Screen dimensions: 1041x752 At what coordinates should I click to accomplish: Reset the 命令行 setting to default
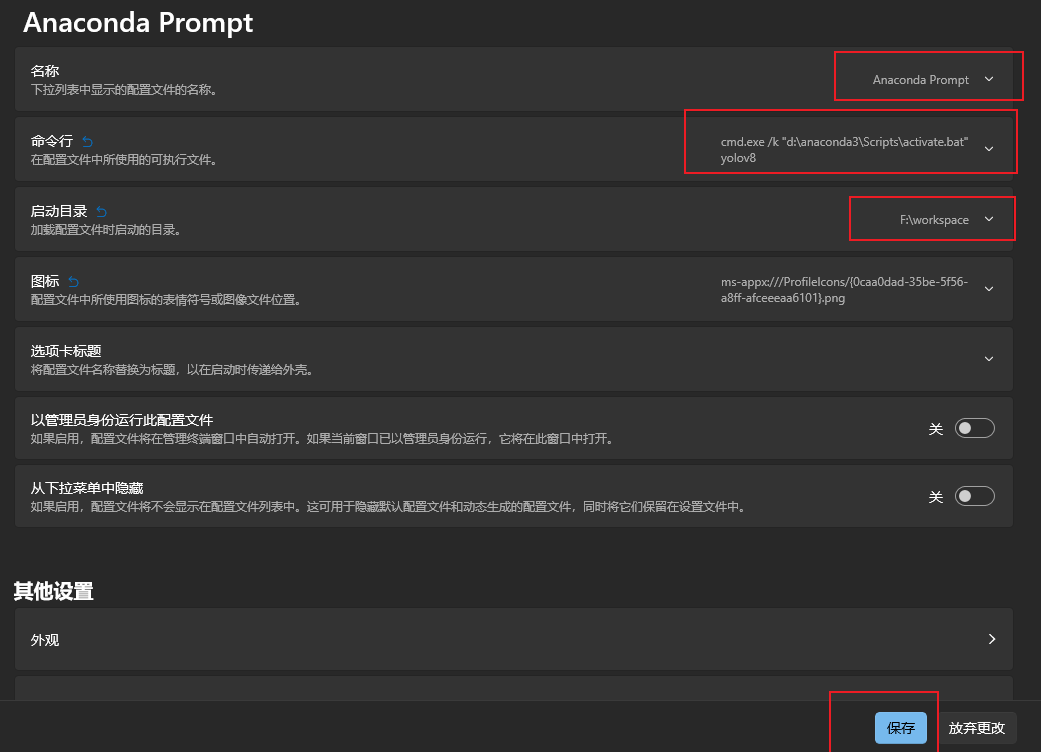click(87, 142)
